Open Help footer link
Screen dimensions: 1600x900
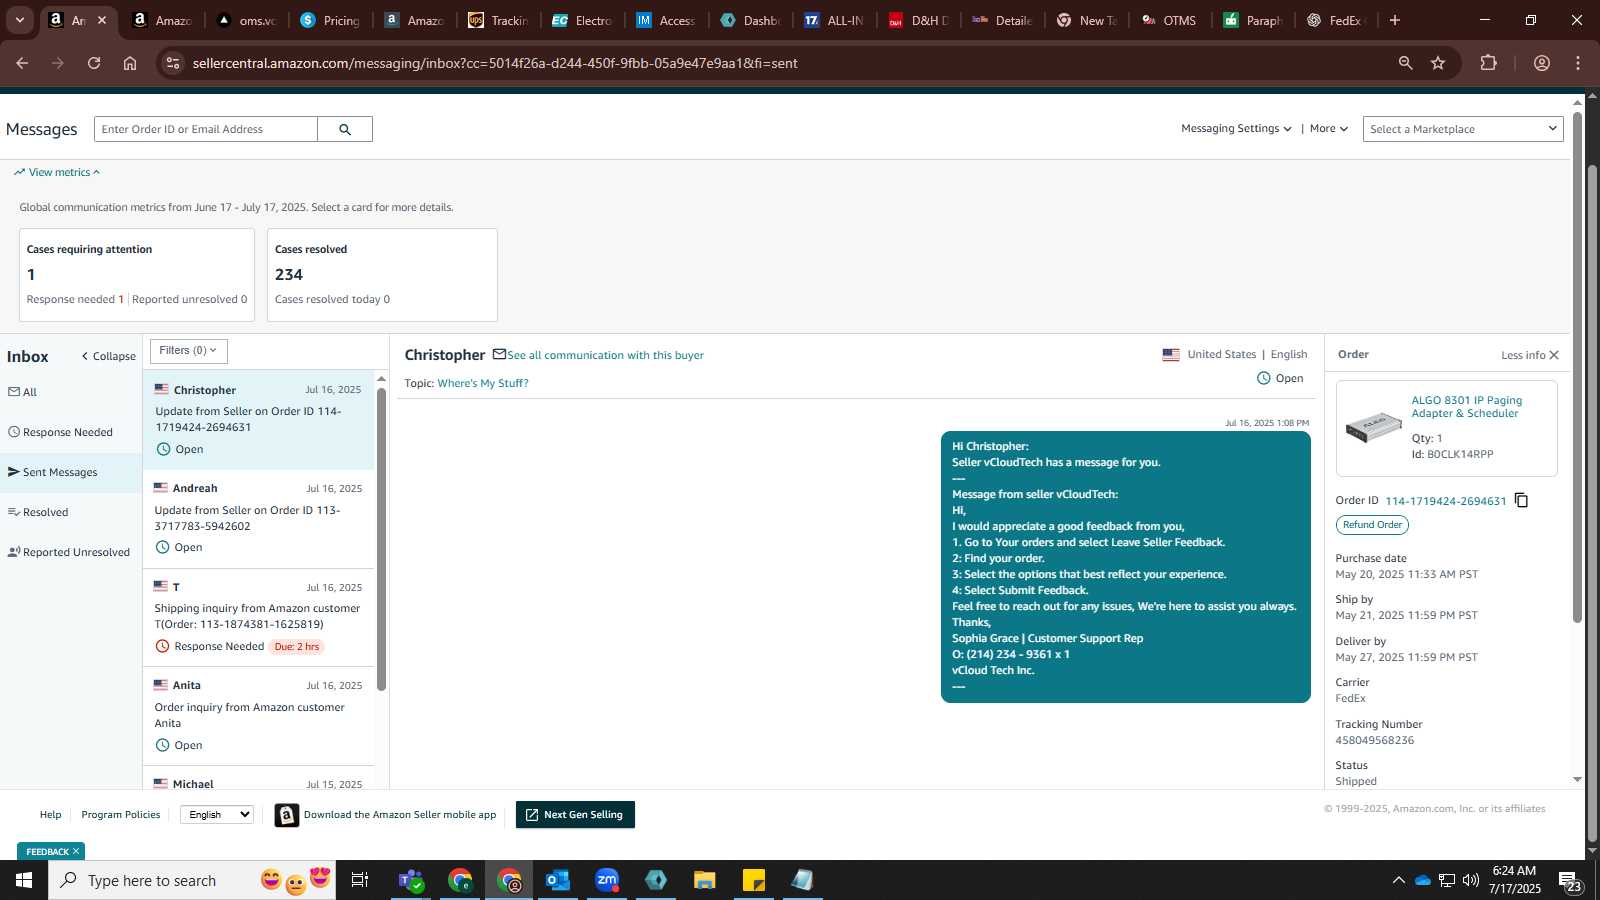(x=50, y=815)
